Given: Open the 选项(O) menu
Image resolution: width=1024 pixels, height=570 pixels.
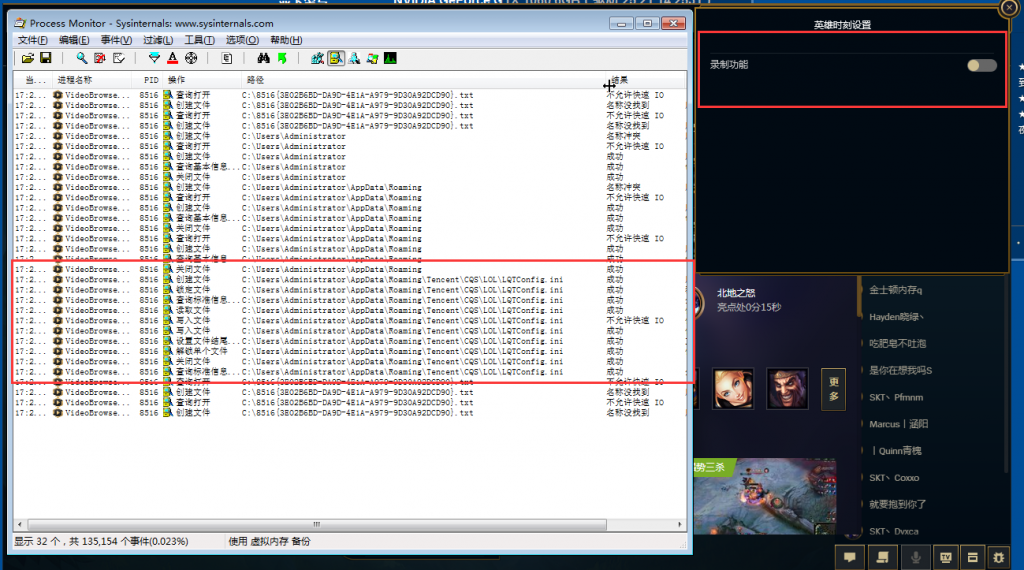Looking at the screenshot, I should pos(242,40).
